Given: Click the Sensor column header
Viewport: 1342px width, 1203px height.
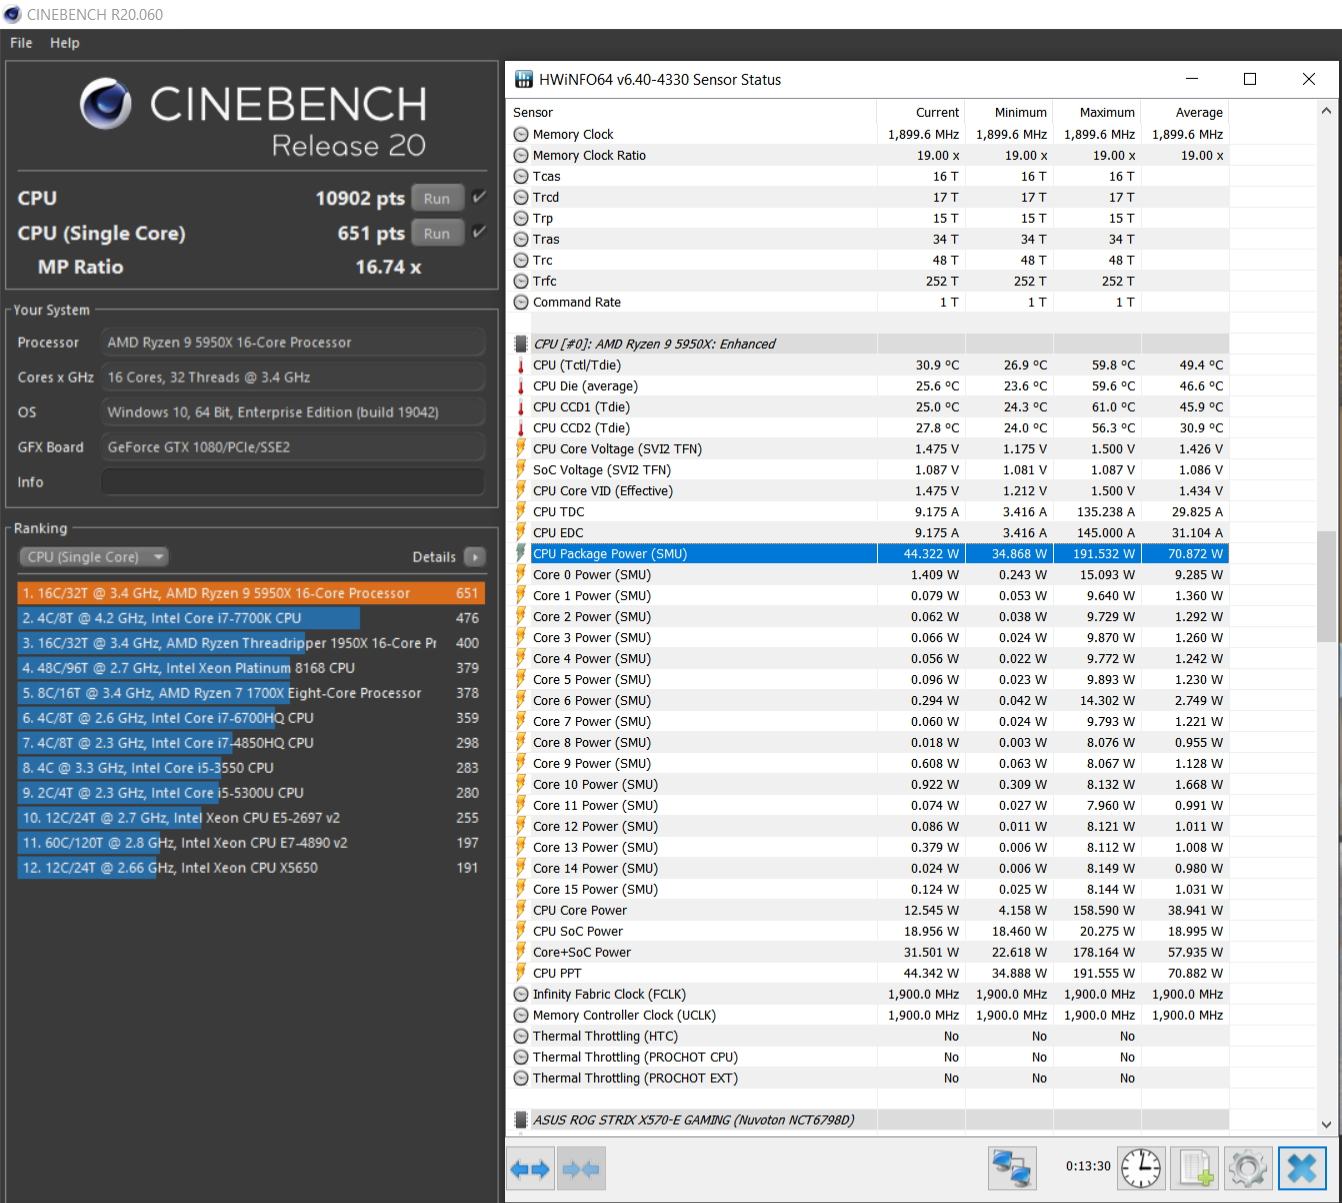Looking at the screenshot, I should coord(692,112).
